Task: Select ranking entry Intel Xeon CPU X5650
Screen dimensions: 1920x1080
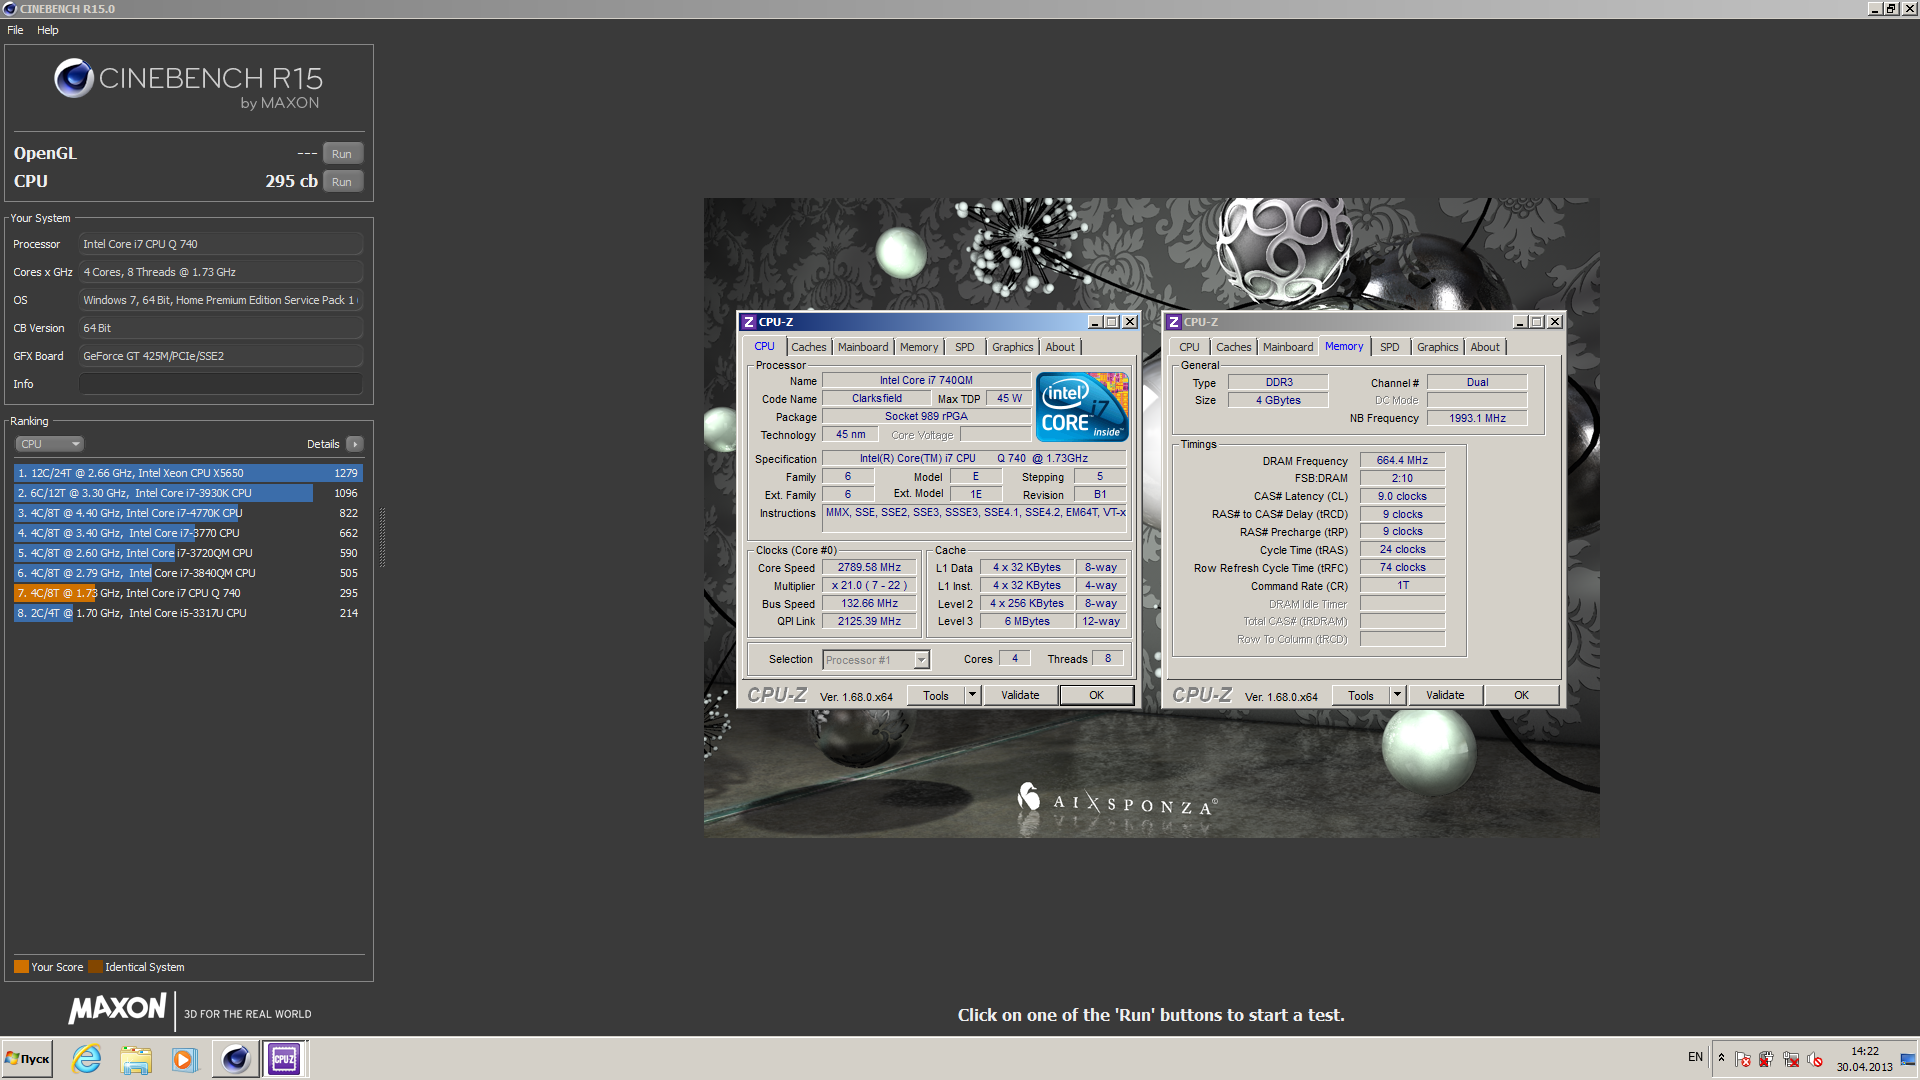Action: click(x=188, y=473)
